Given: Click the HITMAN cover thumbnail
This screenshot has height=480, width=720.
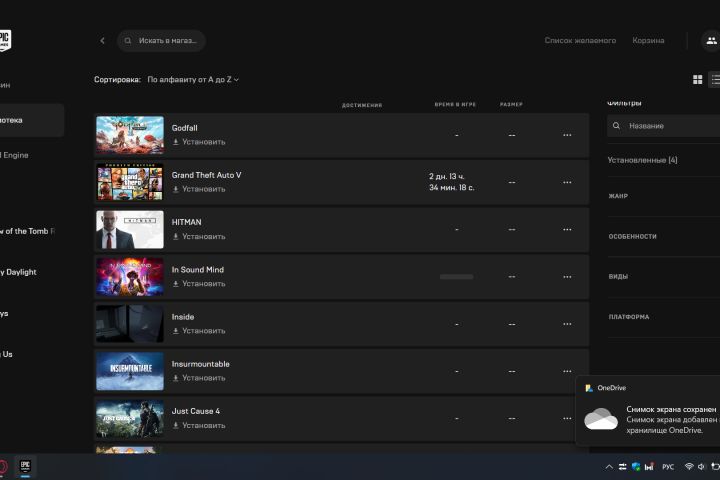Looking at the screenshot, I should click(130, 230).
